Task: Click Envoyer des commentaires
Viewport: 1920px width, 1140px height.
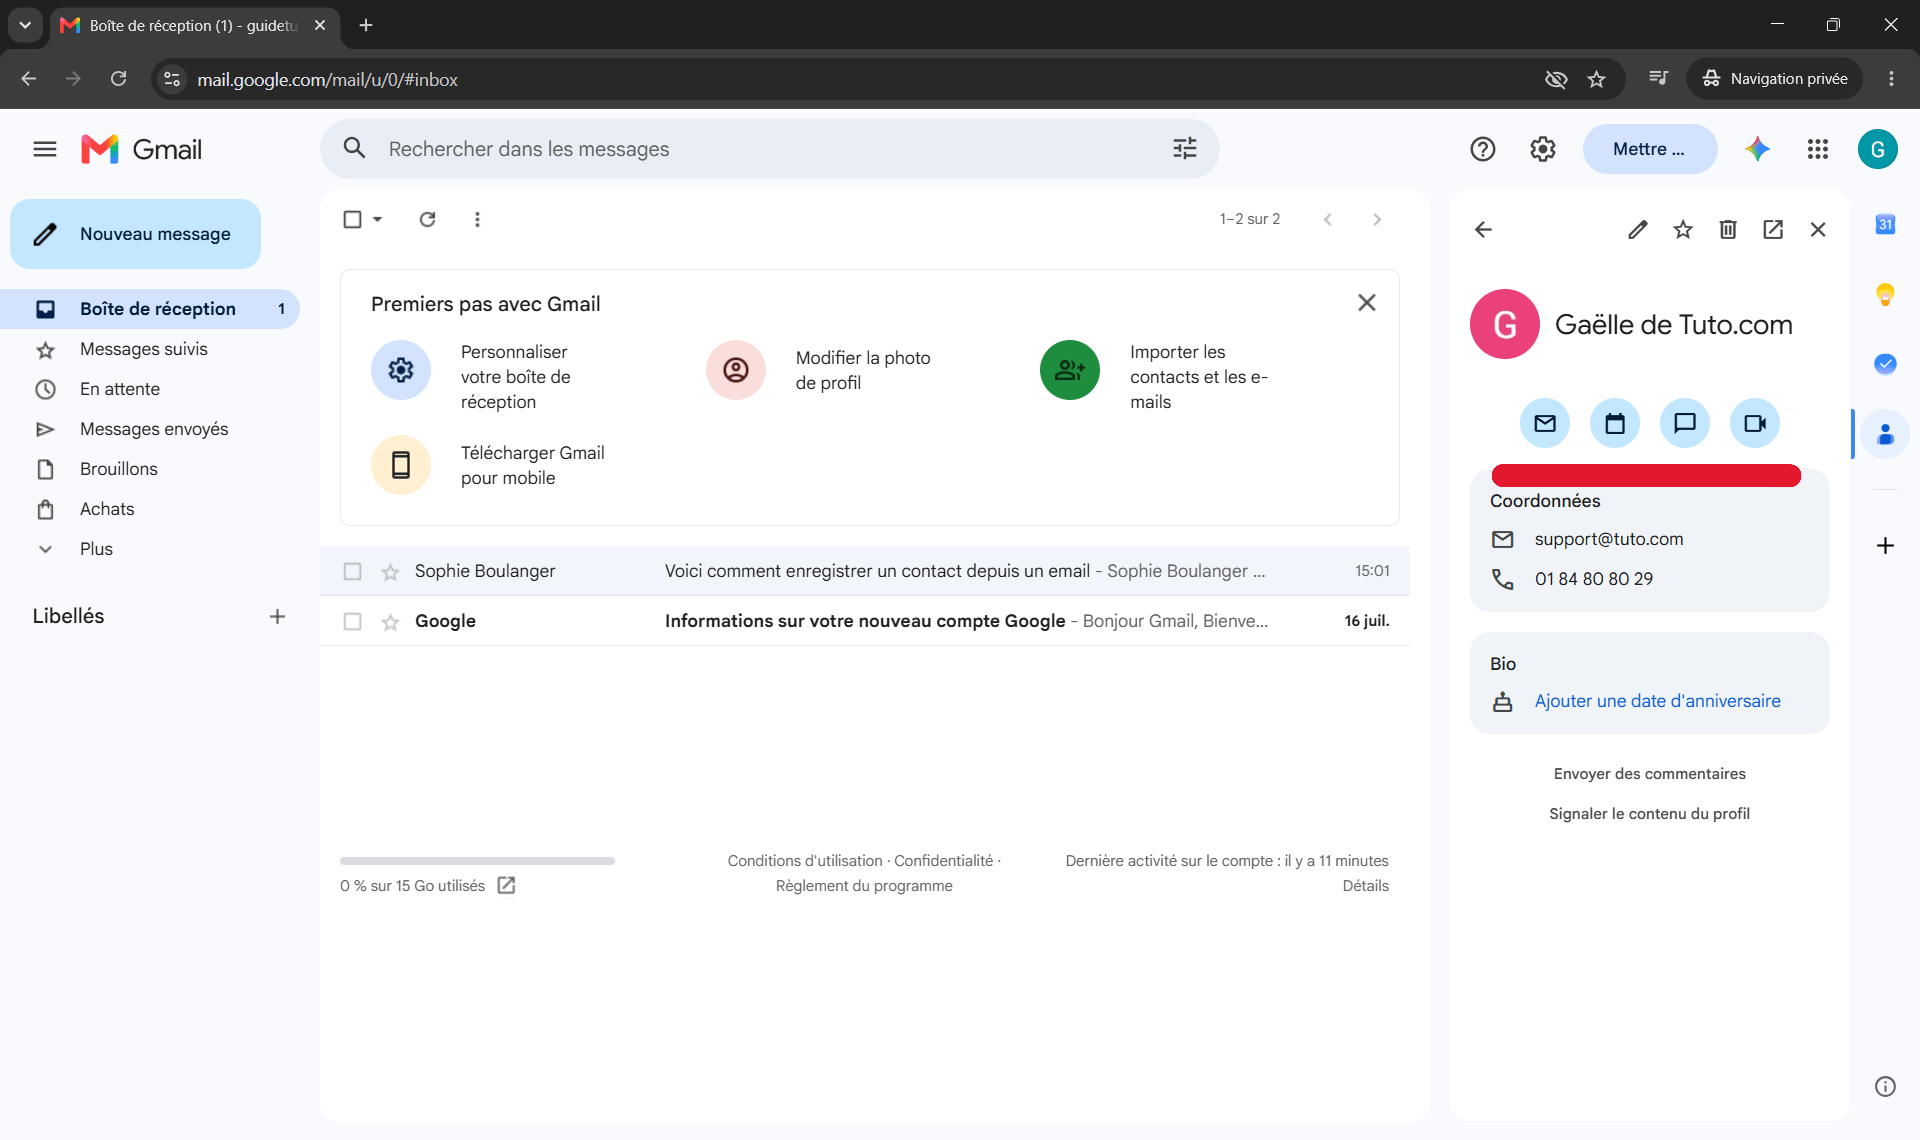Action: pos(1649,774)
